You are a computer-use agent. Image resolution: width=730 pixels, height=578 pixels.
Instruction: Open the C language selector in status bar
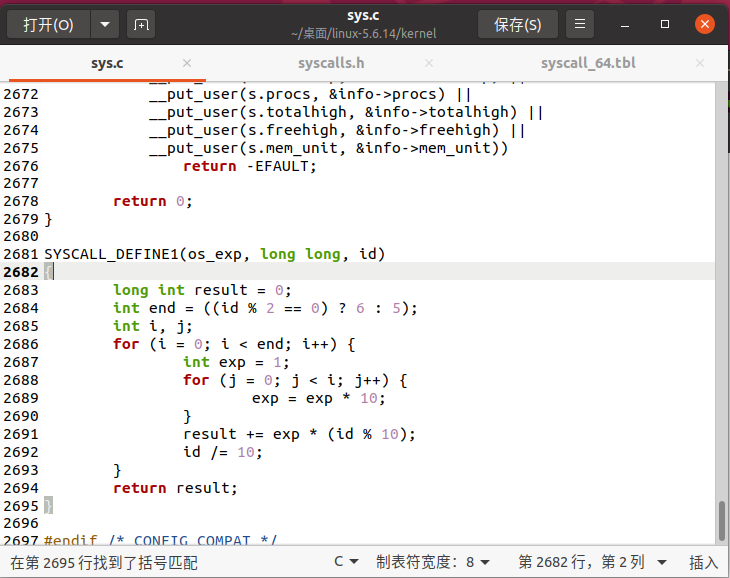346,562
